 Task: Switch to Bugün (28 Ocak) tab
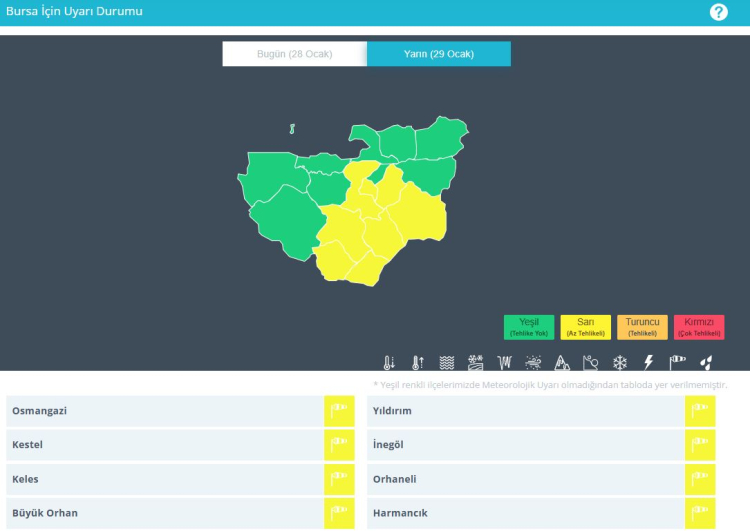point(294,54)
